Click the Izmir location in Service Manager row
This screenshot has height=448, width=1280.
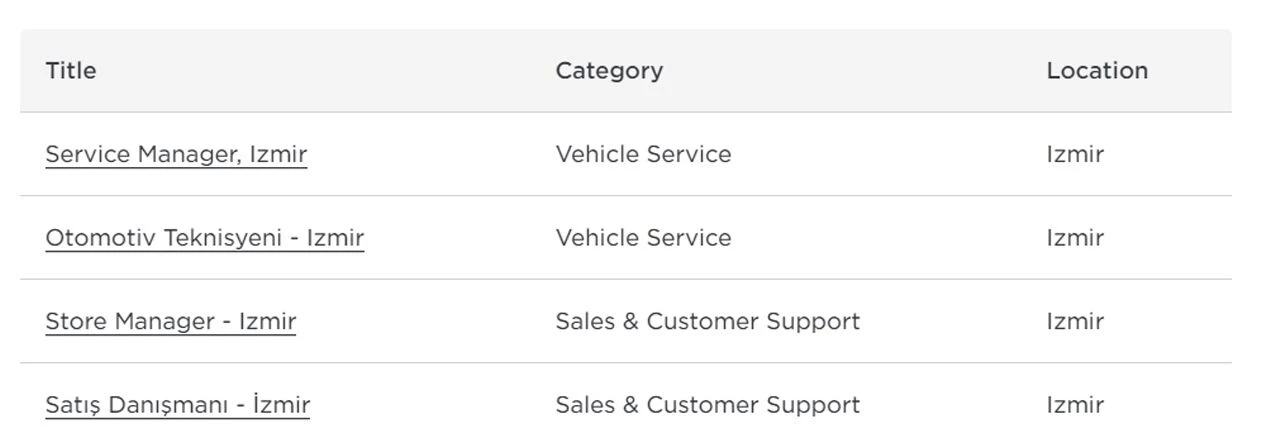[1075, 154]
